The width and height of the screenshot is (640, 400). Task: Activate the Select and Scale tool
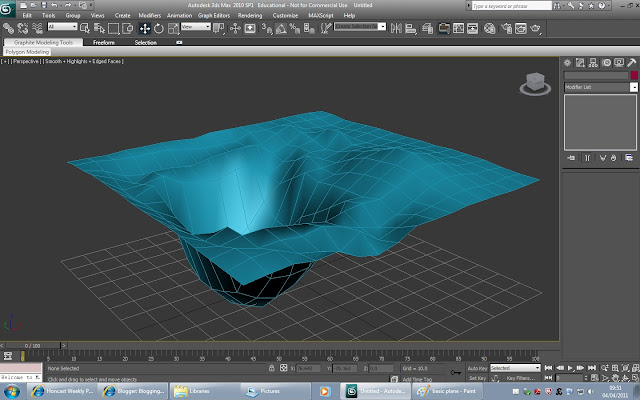point(173,28)
